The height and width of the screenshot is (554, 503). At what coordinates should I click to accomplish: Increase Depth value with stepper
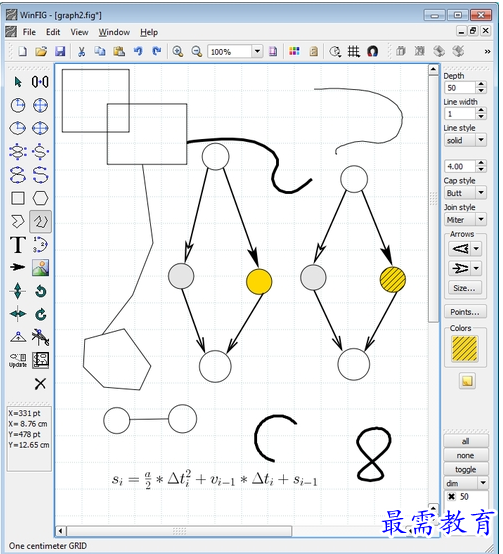click(x=481, y=85)
